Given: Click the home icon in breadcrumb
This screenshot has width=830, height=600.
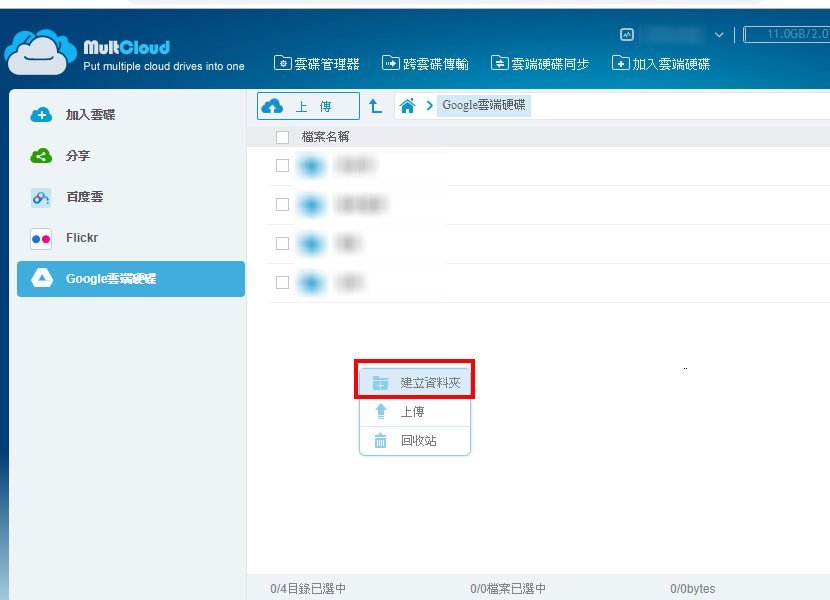Looking at the screenshot, I should click(407, 106).
